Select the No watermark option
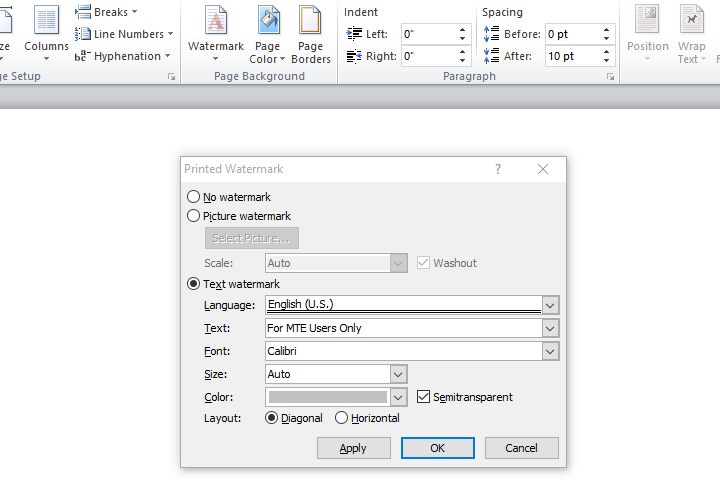The height and width of the screenshot is (500, 720). click(x=193, y=197)
